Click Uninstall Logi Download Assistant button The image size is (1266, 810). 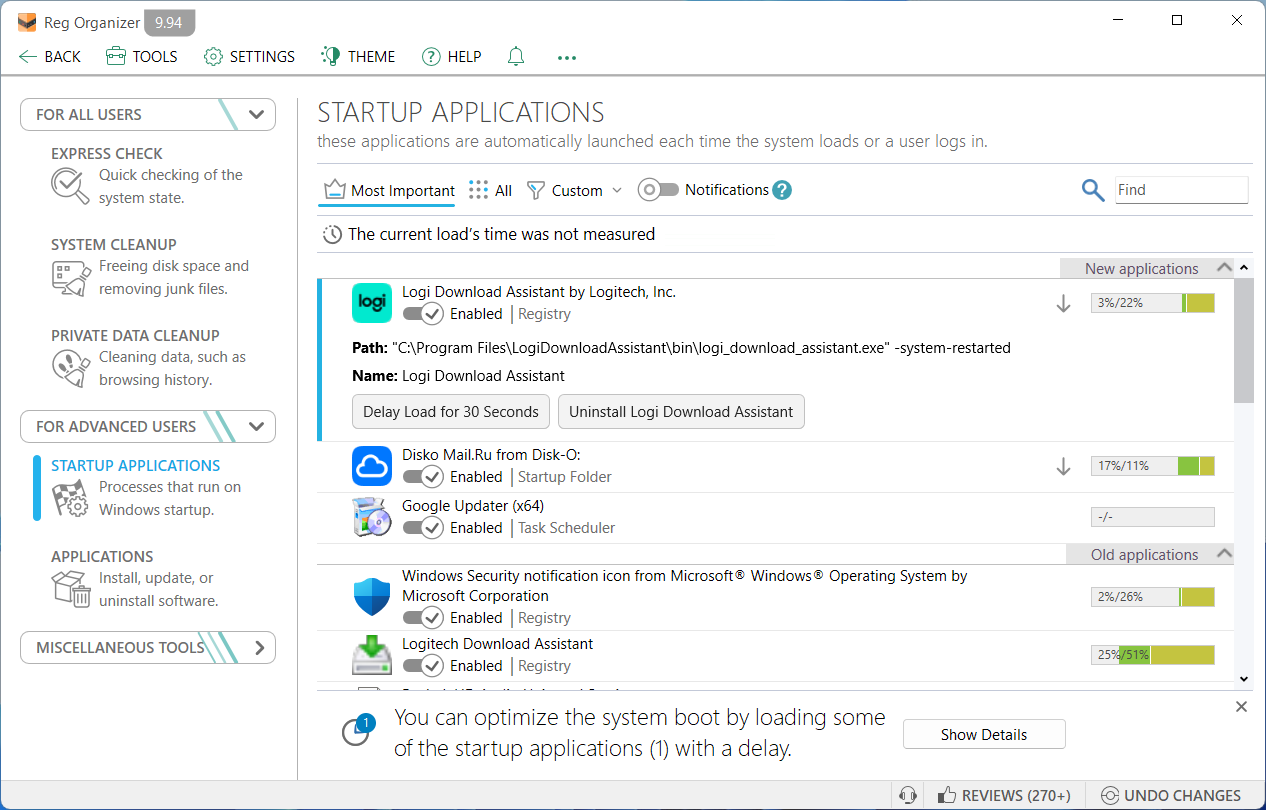click(681, 411)
